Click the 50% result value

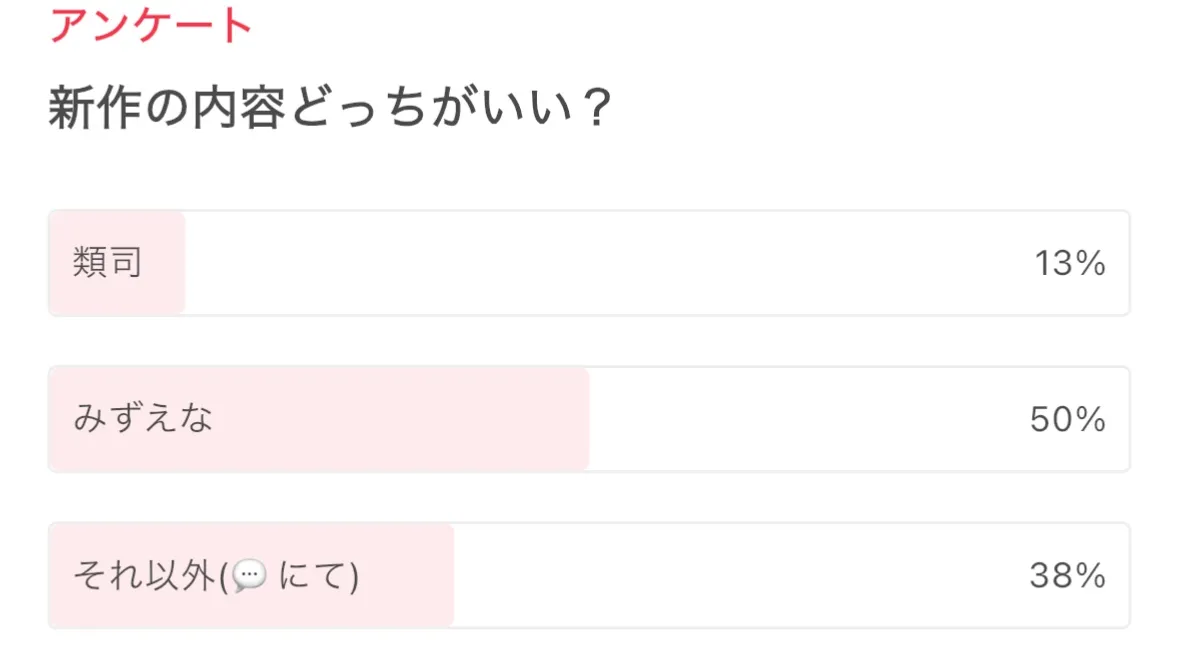click(x=1067, y=420)
